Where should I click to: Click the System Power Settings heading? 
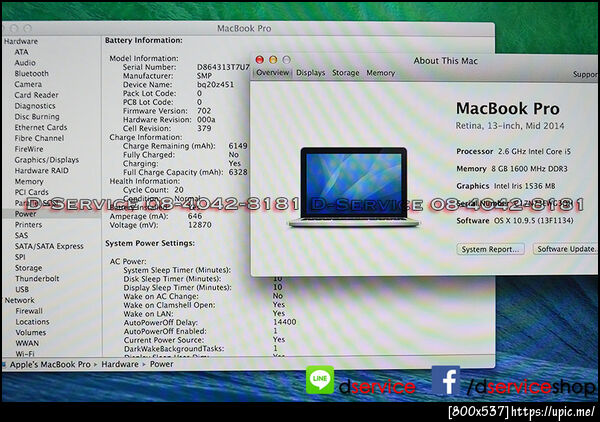[x=150, y=243]
